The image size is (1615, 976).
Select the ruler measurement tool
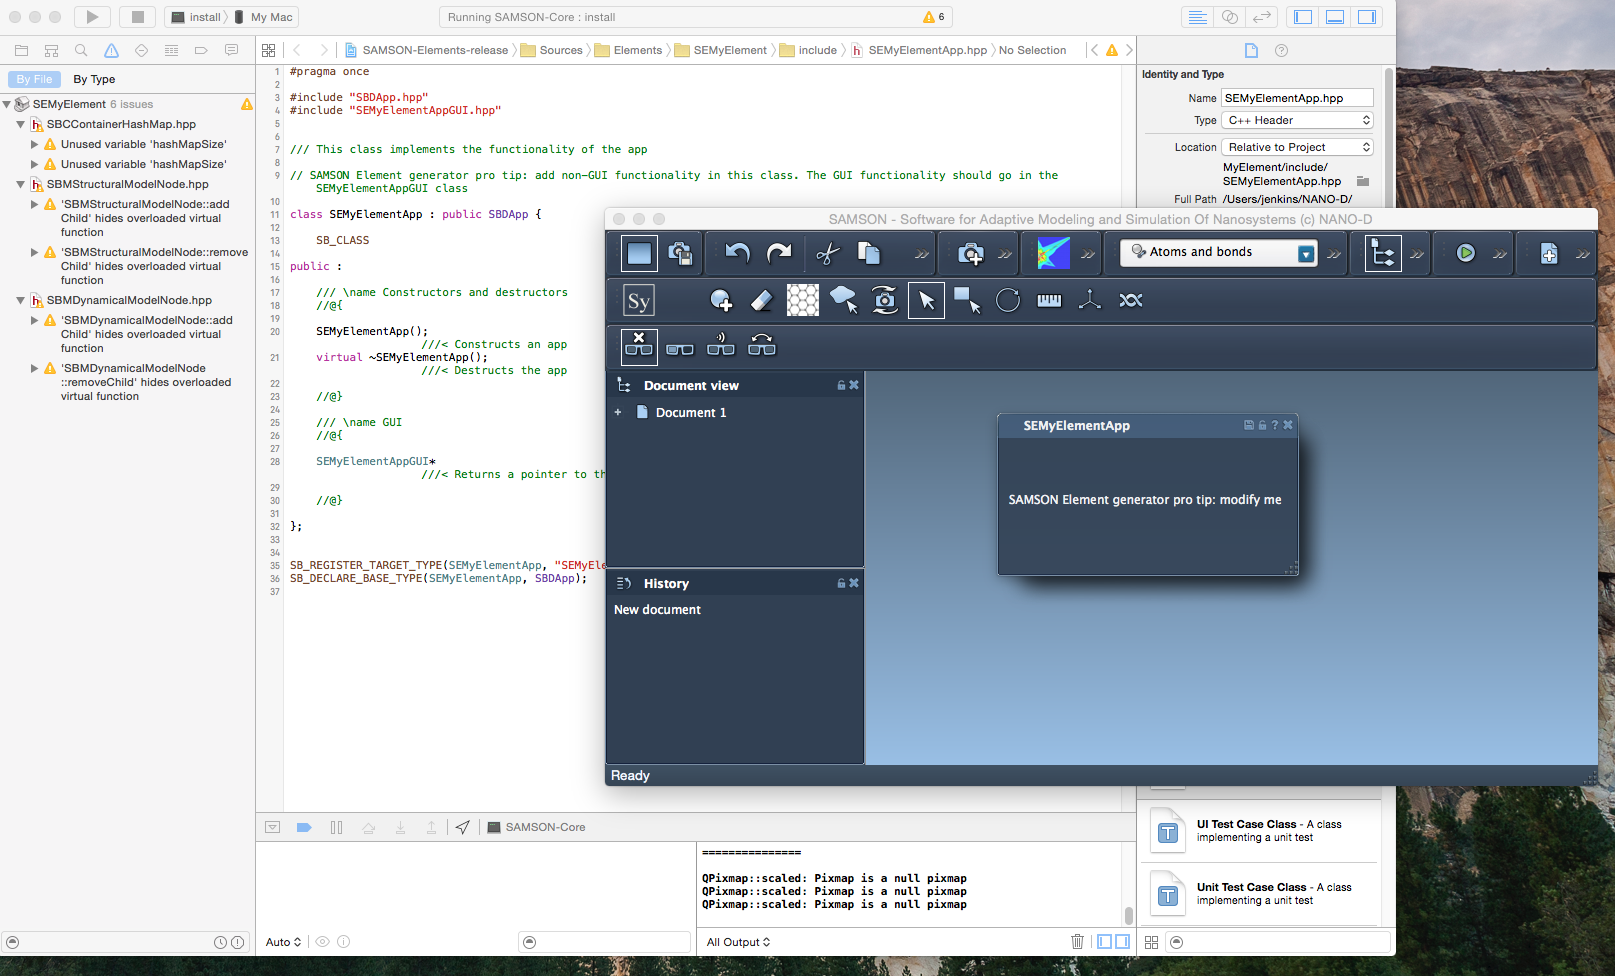[1048, 299]
